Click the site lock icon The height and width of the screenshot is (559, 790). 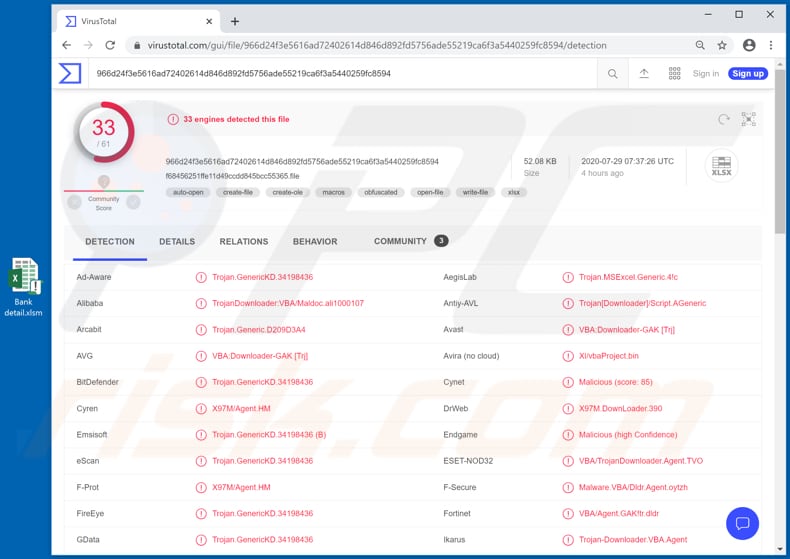tap(137, 45)
